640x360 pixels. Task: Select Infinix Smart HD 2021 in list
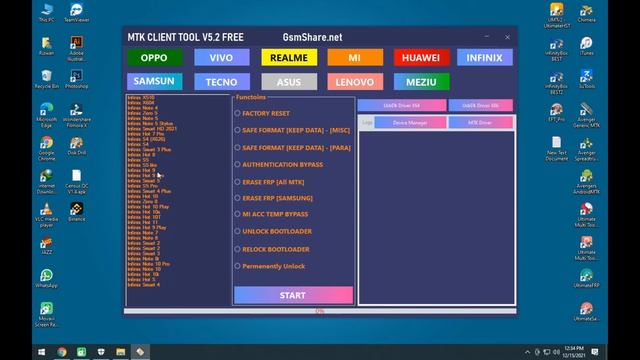(152, 129)
